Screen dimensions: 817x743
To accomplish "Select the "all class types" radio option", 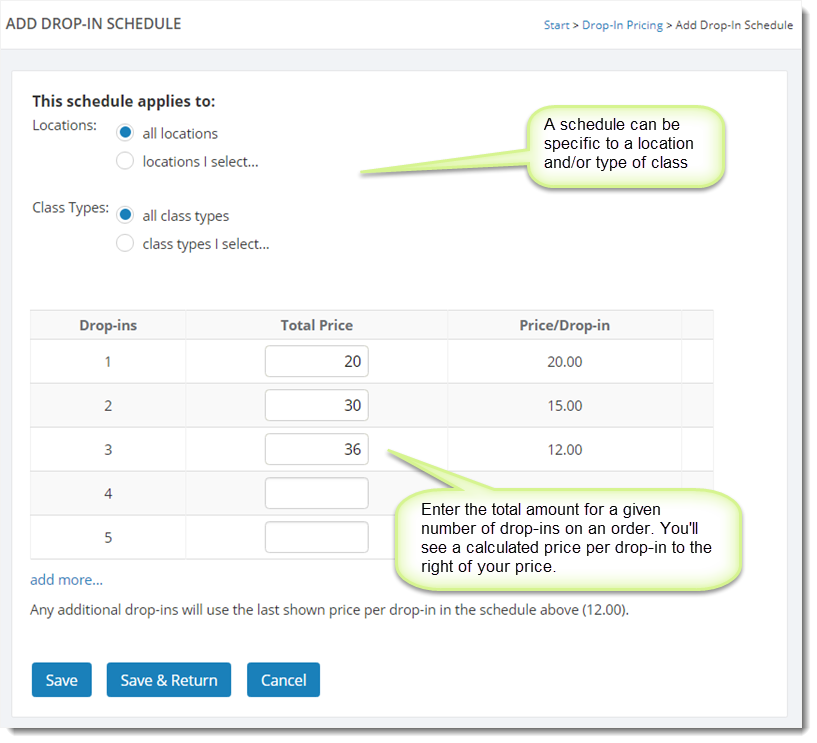I will pyautogui.click(x=125, y=215).
